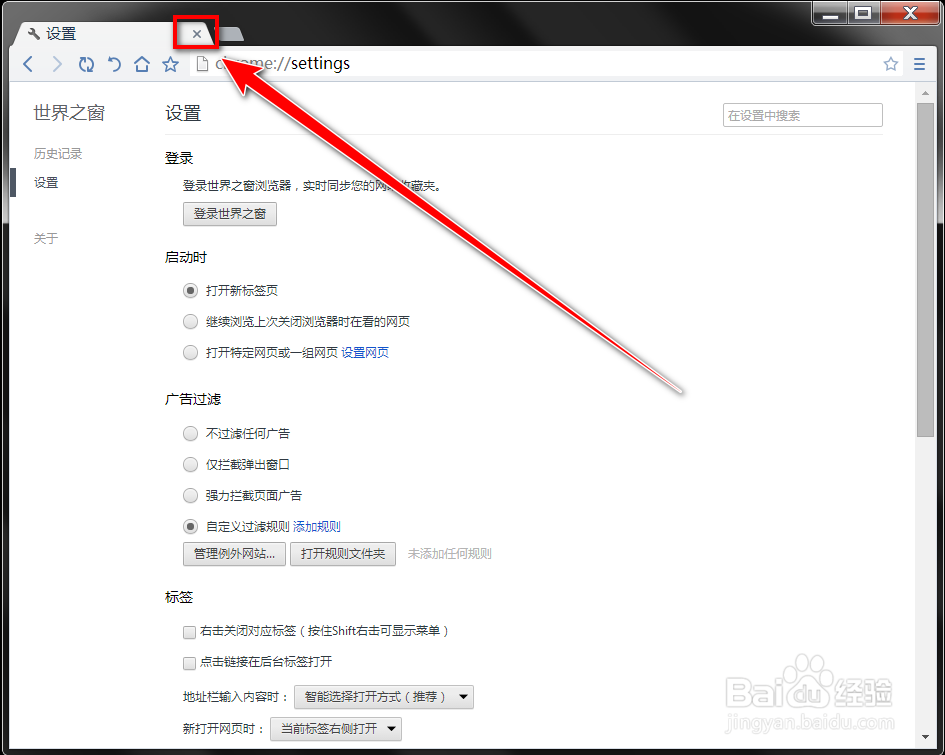Open 设置 in the sidebar
Screen dimensions: 945x755
coord(46,183)
